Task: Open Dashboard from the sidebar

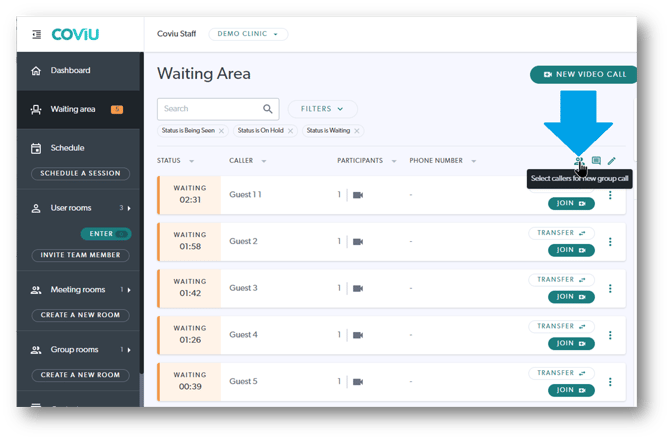Action: (x=70, y=71)
